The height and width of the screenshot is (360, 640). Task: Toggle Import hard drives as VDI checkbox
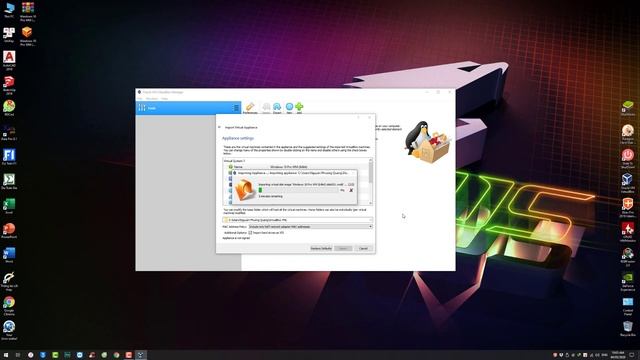250,233
